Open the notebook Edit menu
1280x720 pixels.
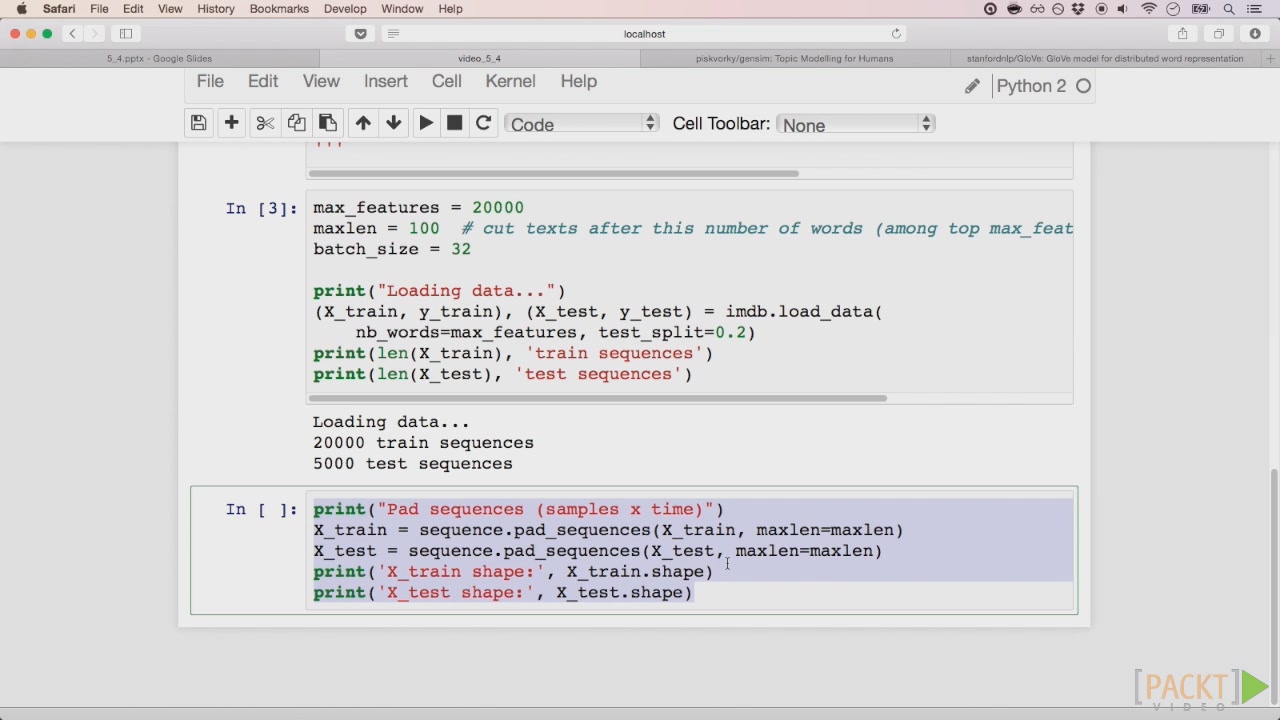click(263, 81)
